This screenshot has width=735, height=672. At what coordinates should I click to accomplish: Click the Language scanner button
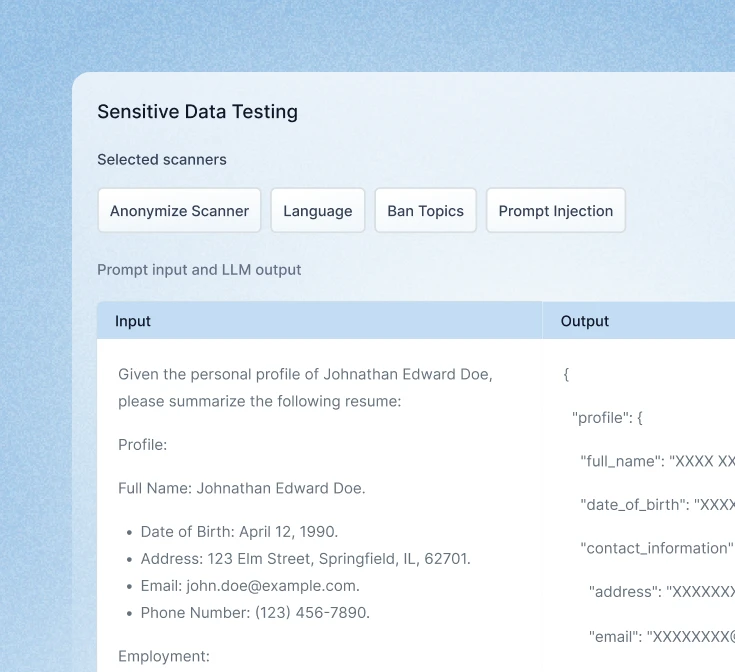(x=317, y=211)
